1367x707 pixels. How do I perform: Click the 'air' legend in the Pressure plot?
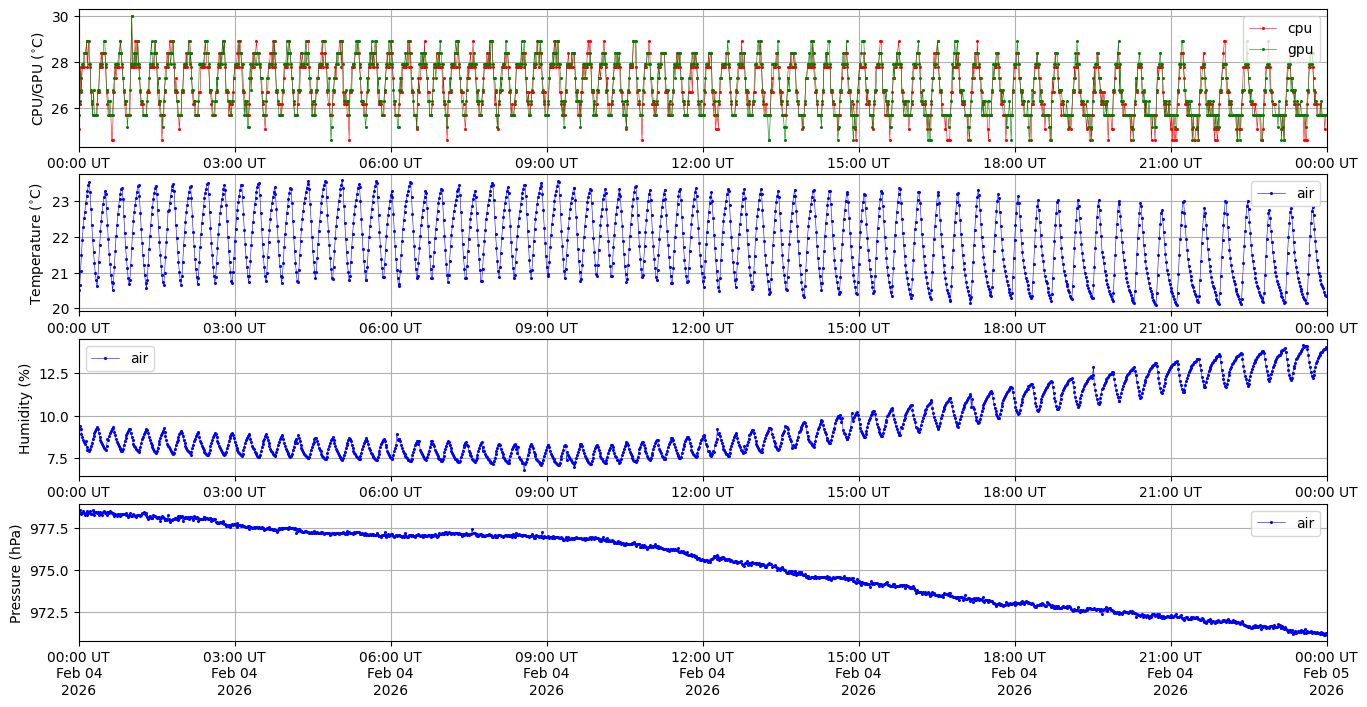click(x=1285, y=523)
